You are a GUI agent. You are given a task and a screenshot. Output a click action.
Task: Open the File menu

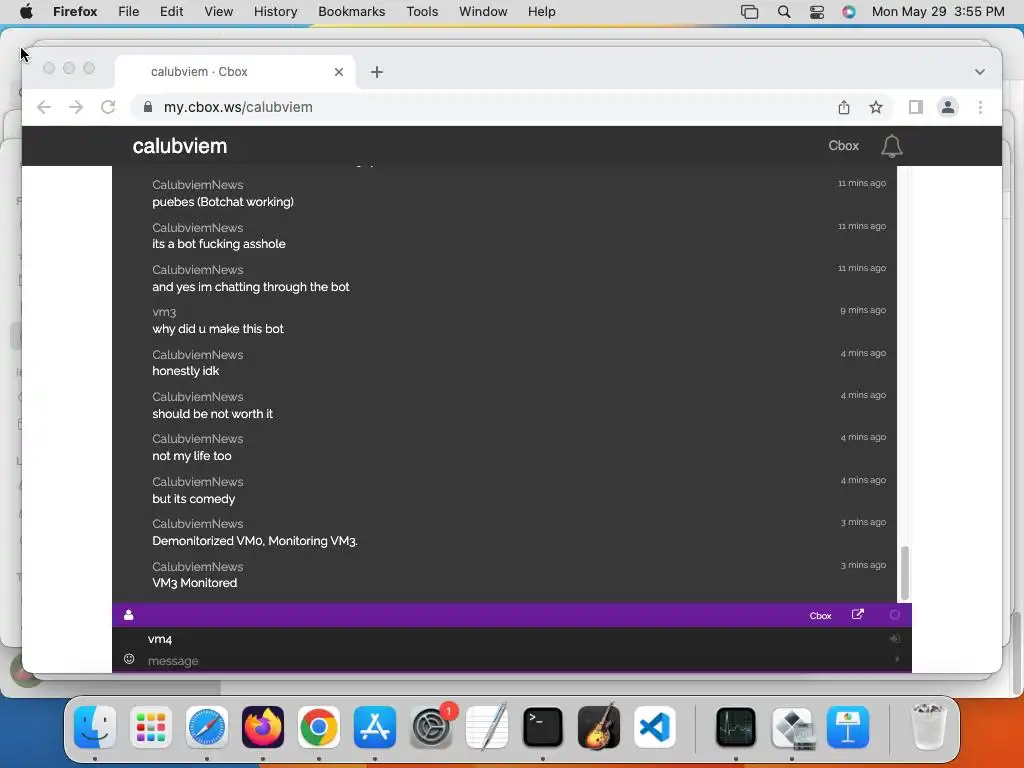pos(129,12)
